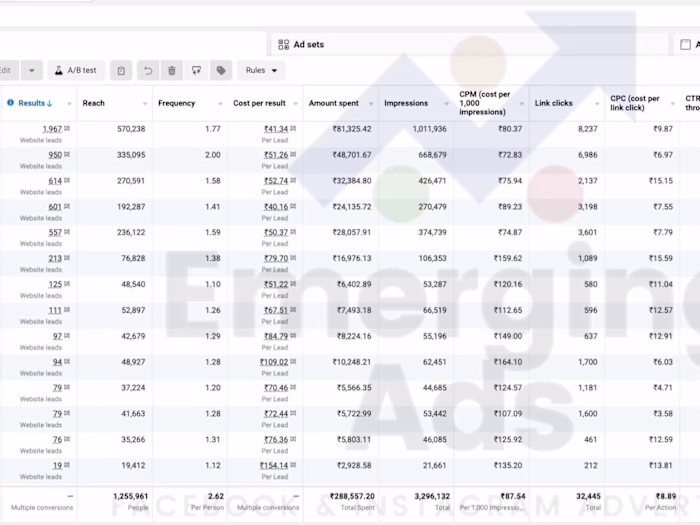Select the ₹288,557.20 total spent value
700x525 pixels.
click(x=352, y=496)
